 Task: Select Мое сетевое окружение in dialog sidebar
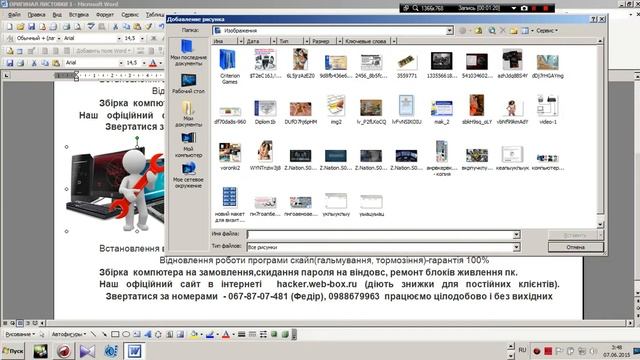click(x=188, y=175)
